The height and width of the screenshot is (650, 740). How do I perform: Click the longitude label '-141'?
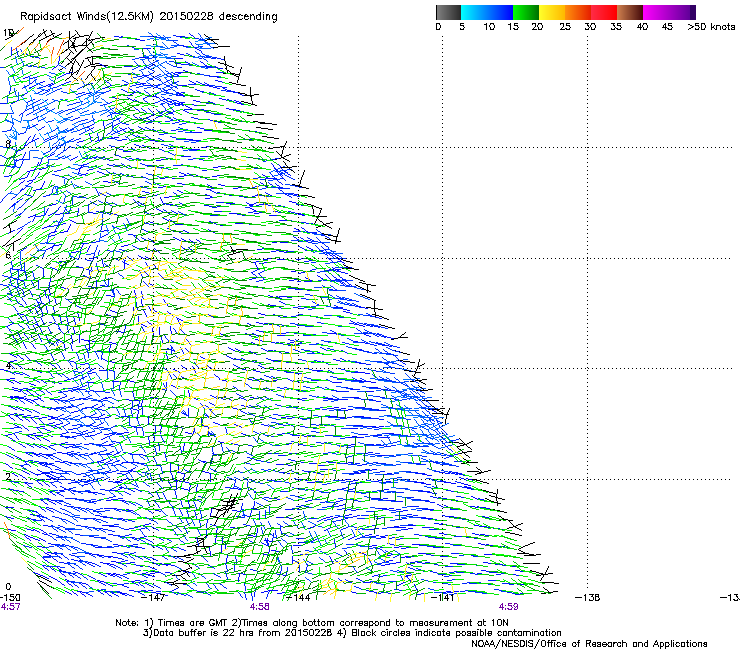[x=443, y=598]
